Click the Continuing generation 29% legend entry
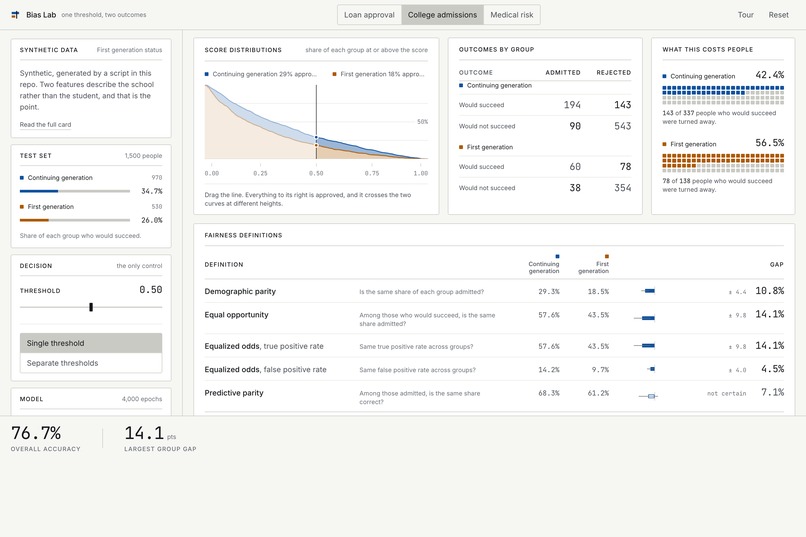 (261, 74)
